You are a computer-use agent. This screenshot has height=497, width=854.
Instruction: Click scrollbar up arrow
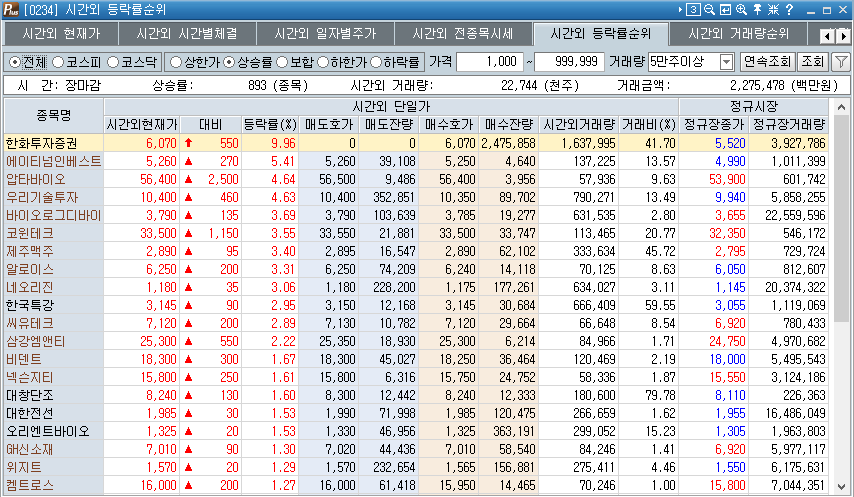click(841, 107)
